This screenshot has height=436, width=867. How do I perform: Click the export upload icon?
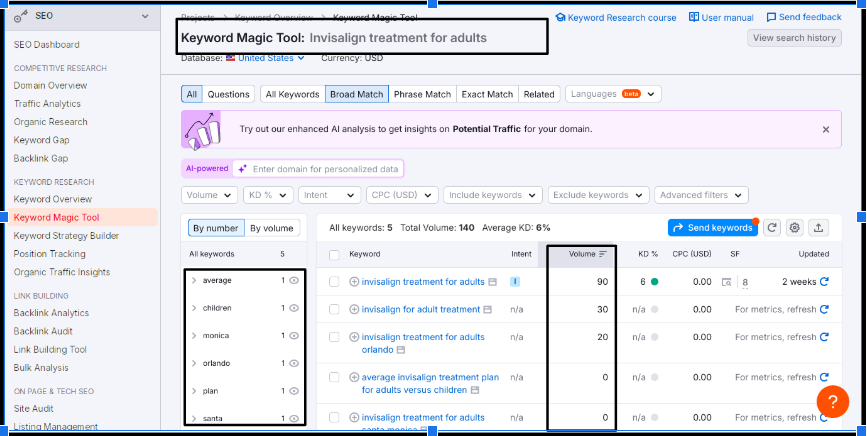(819, 228)
